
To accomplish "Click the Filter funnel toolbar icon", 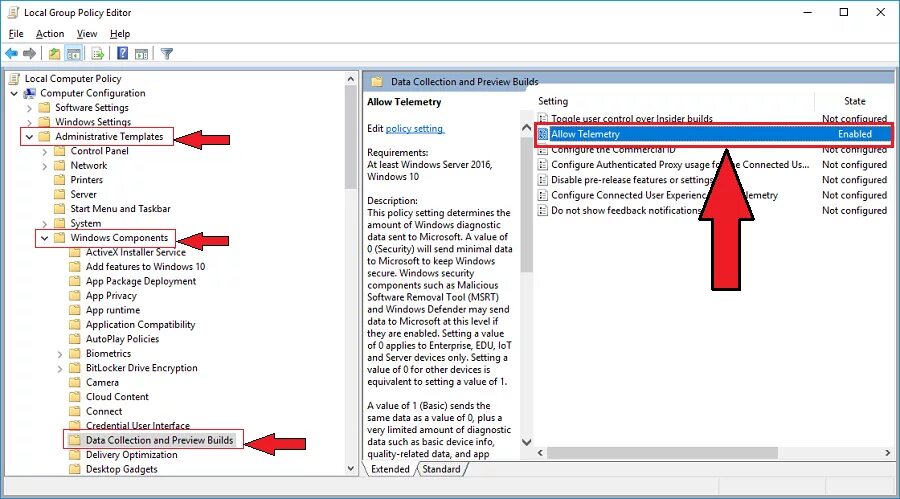I will click(166, 54).
